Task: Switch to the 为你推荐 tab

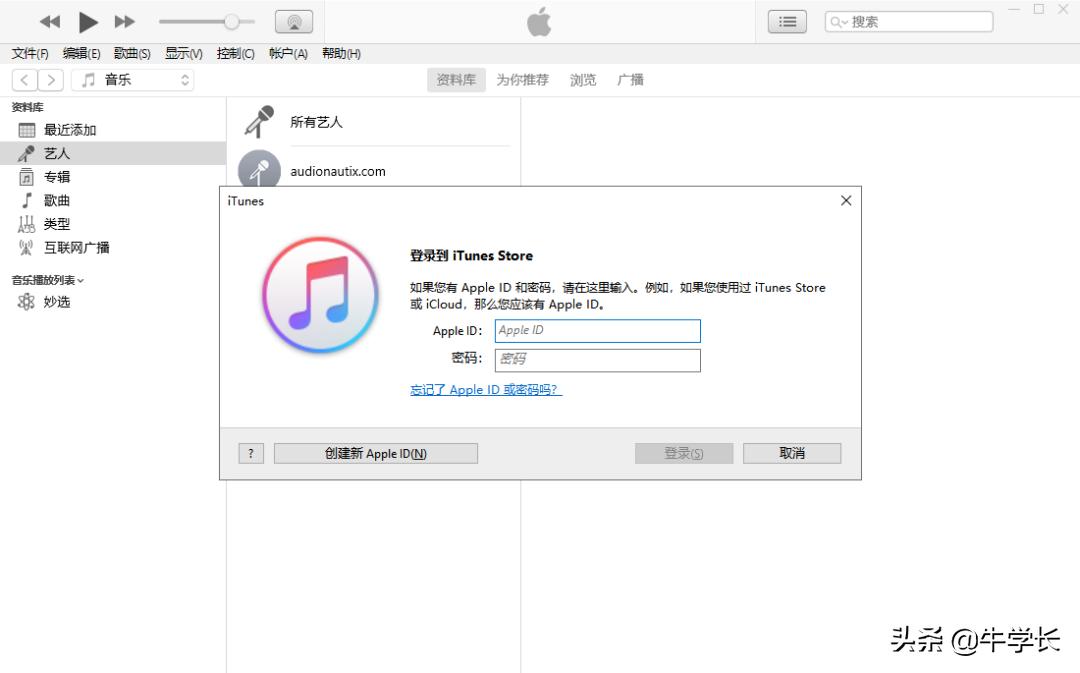Action: pos(521,79)
